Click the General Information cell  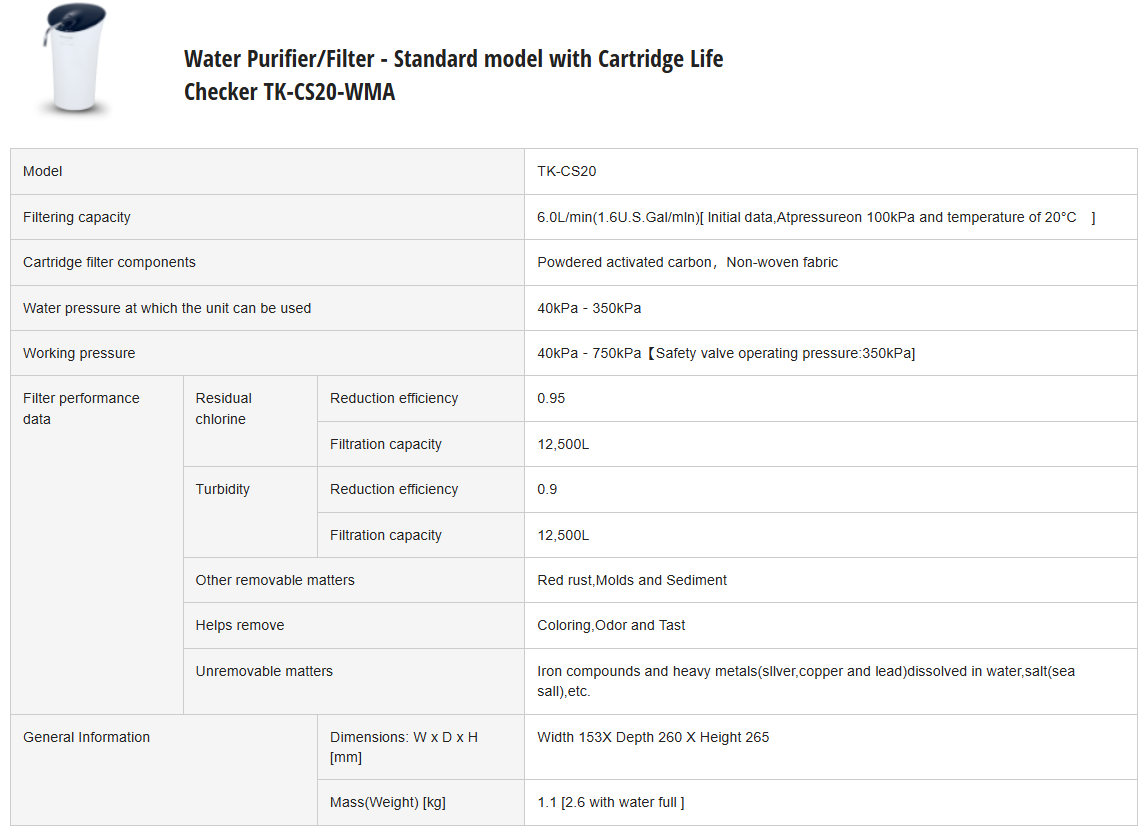(x=86, y=737)
